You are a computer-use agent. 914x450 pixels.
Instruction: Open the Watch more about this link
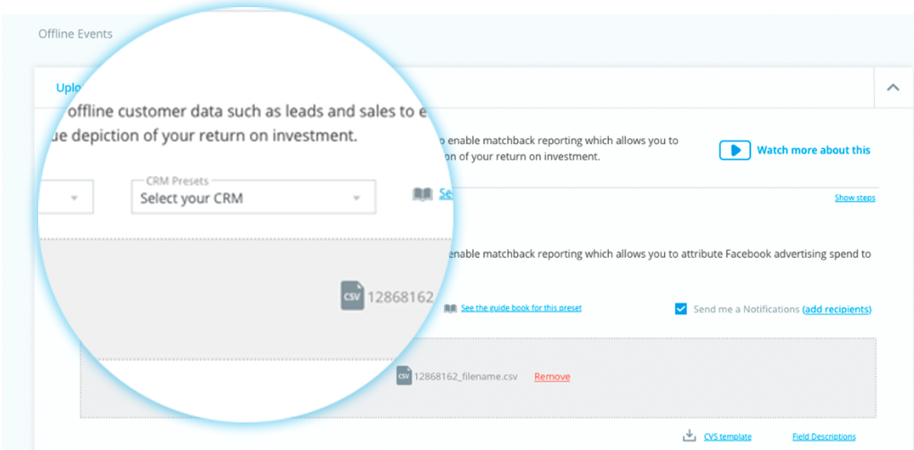tap(813, 150)
